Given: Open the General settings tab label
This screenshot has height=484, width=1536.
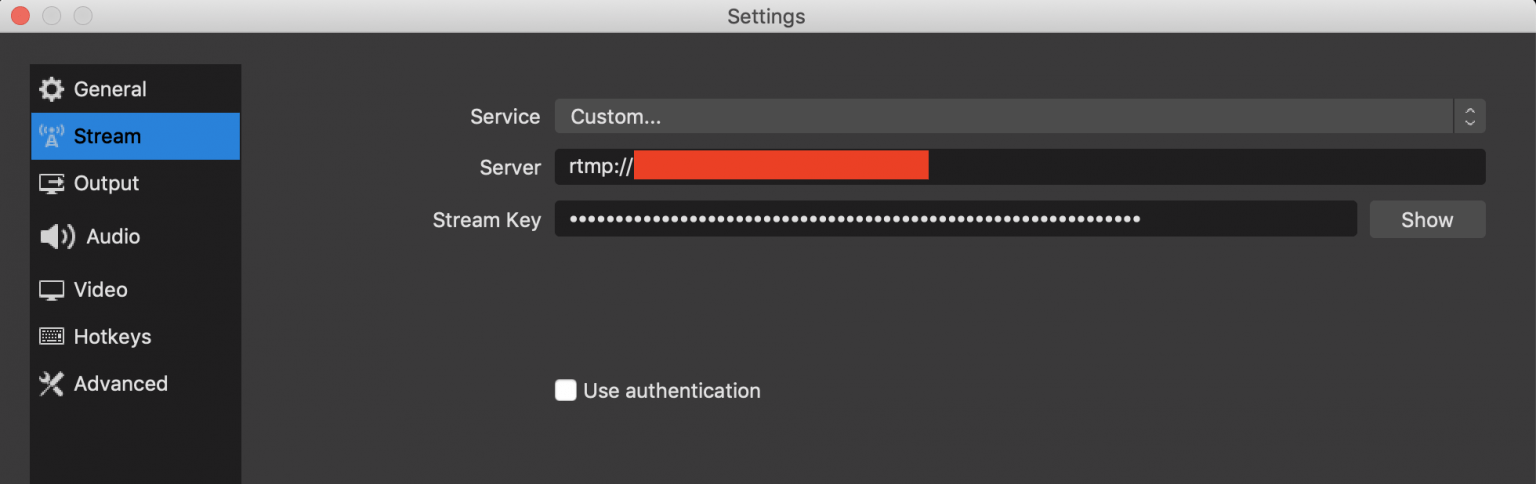Looking at the screenshot, I should tap(110, 90).
